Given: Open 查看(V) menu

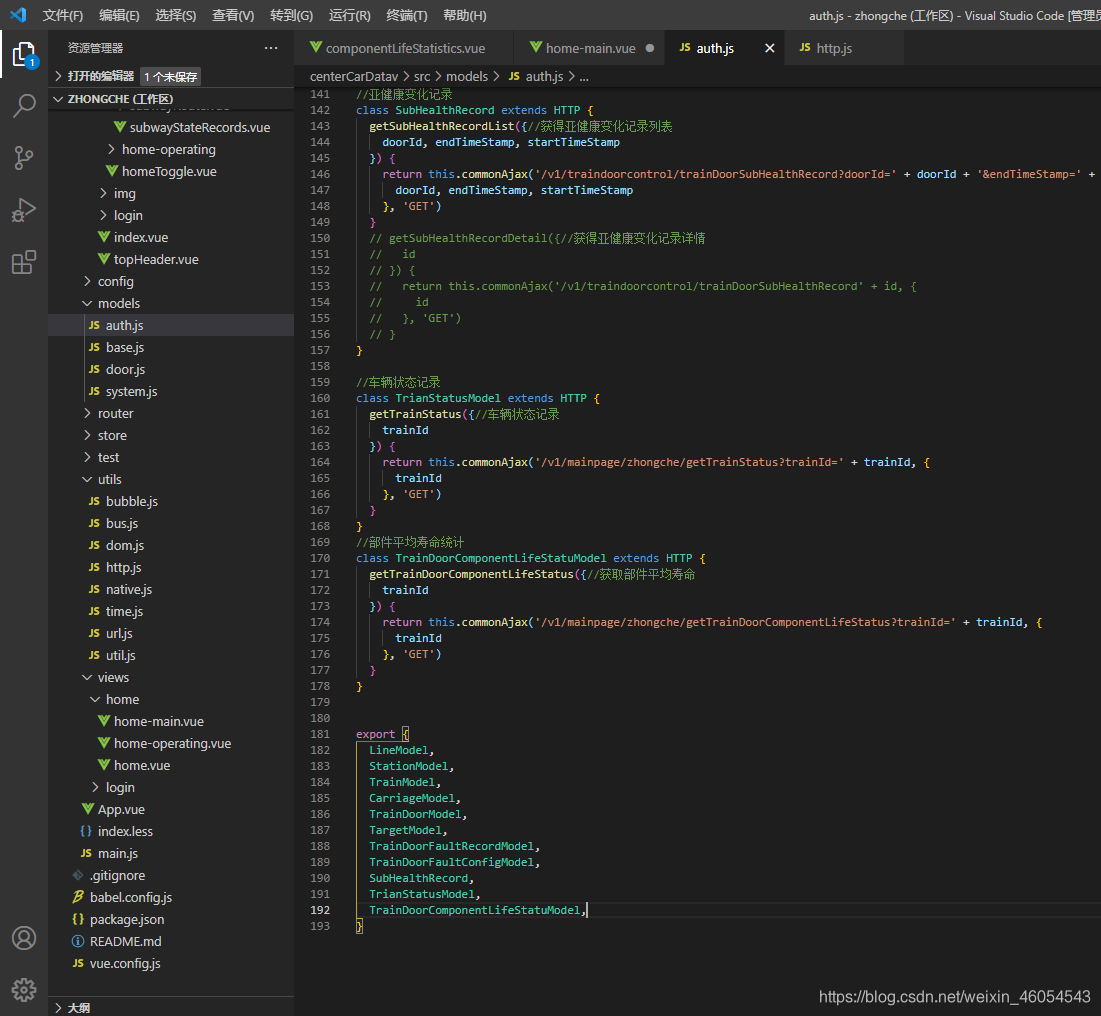Looking at the screenshot, I should click(x=233, y=15).
